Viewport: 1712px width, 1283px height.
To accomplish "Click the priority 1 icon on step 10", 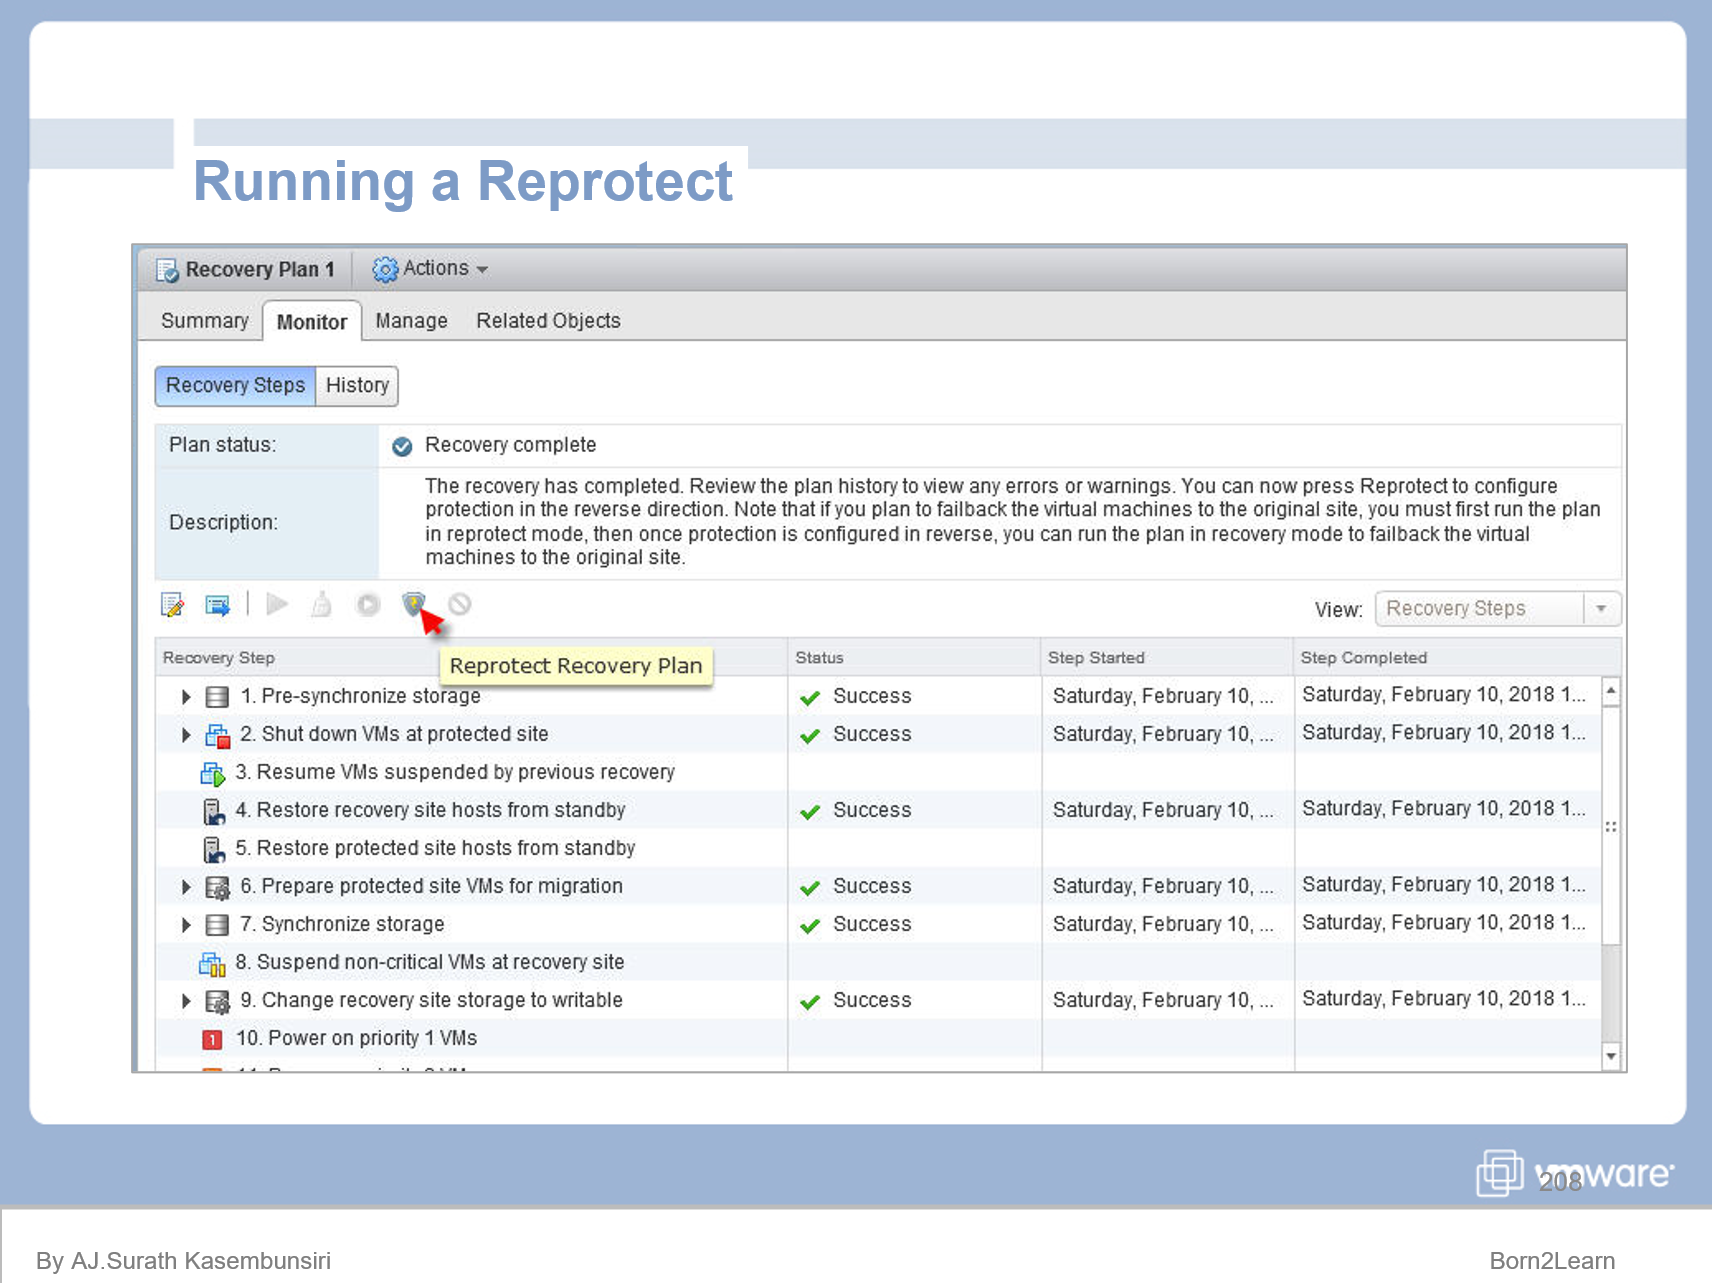I will click(x=212, y=1039).
